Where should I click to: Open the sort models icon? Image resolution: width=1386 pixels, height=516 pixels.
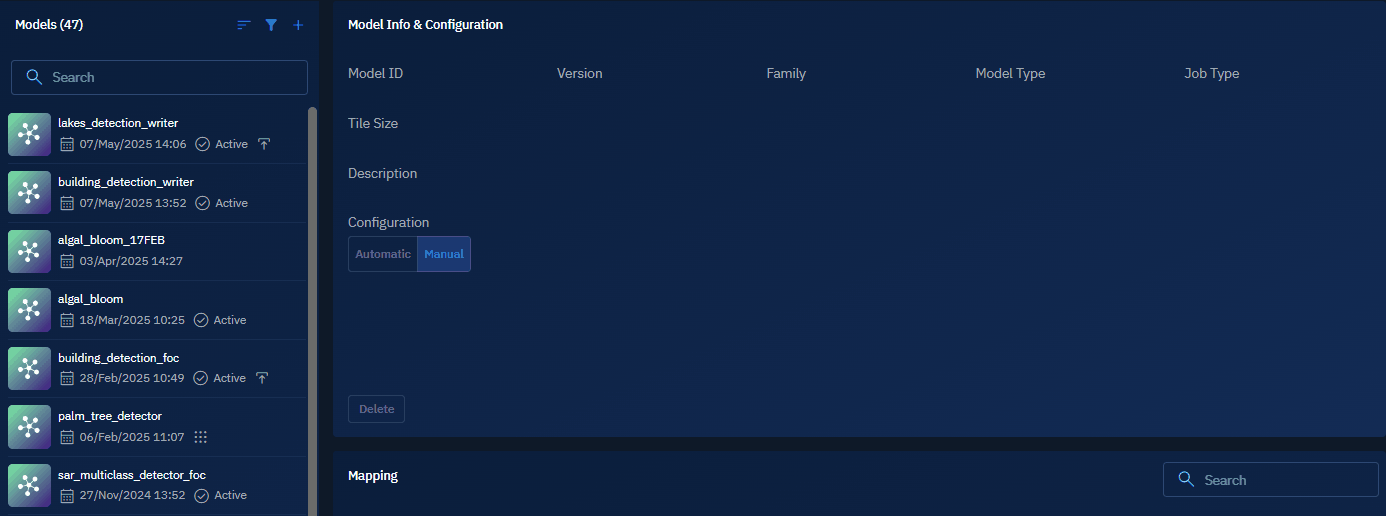[x=243, y=25]
